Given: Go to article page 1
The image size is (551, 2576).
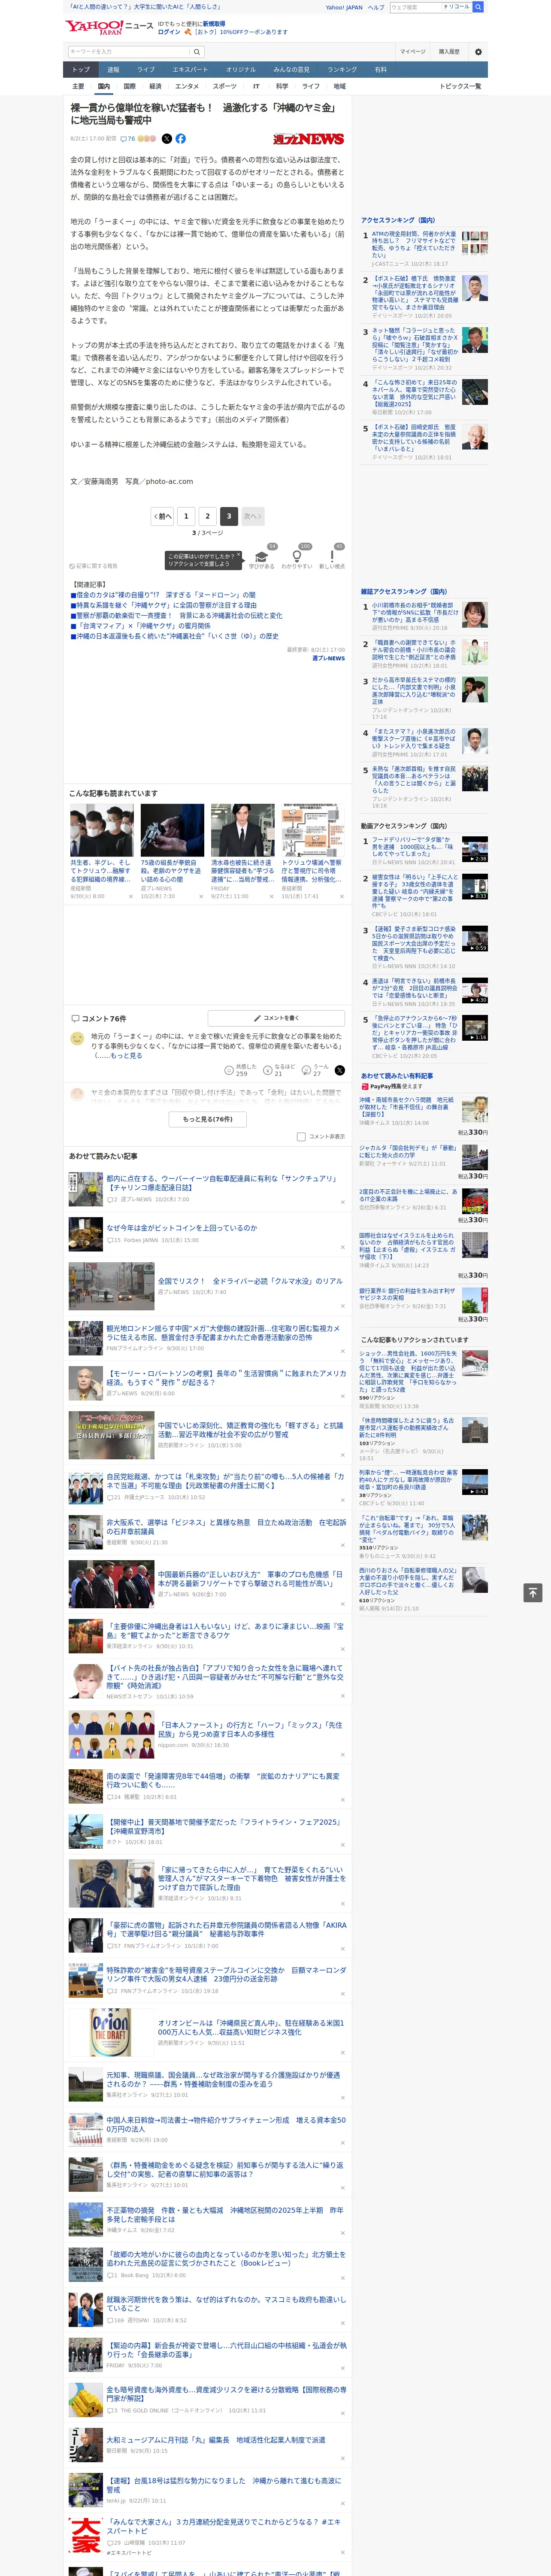Looking at the screenshot, I should tap(186, 516).
